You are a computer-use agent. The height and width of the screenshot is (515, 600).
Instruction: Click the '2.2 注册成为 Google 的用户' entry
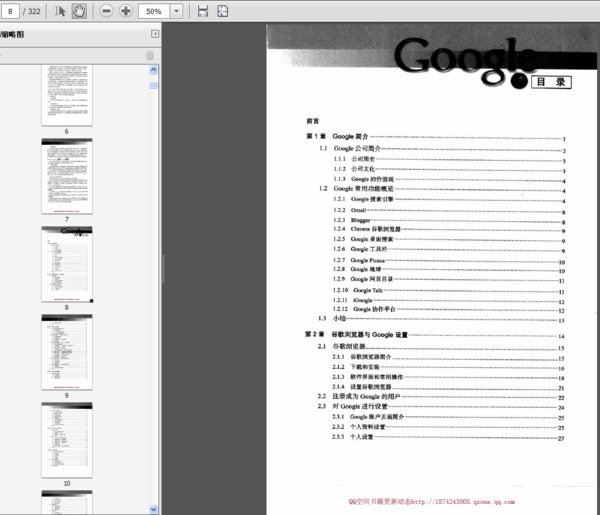441,397
